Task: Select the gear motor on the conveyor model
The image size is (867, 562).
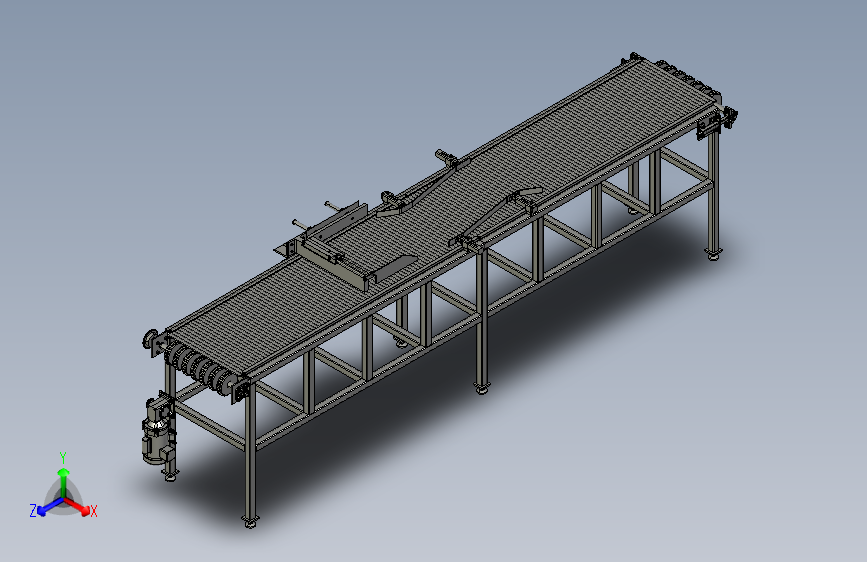Action: tap(156, 429)
